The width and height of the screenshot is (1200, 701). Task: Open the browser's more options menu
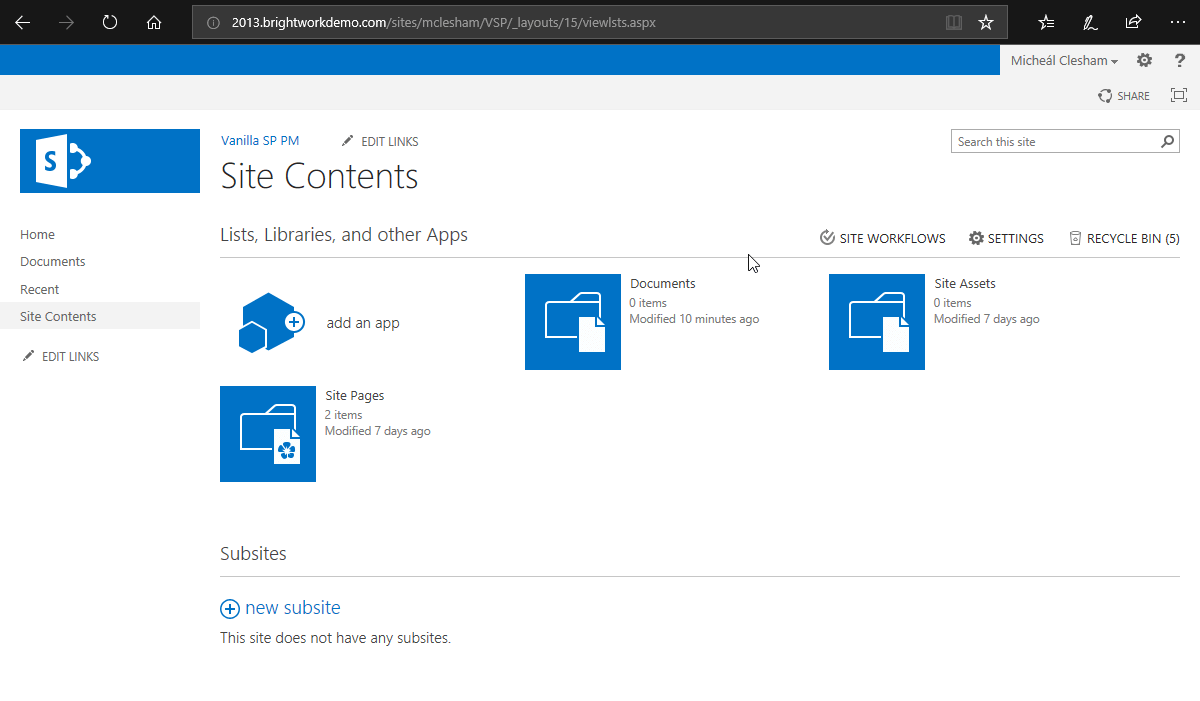1179,21
